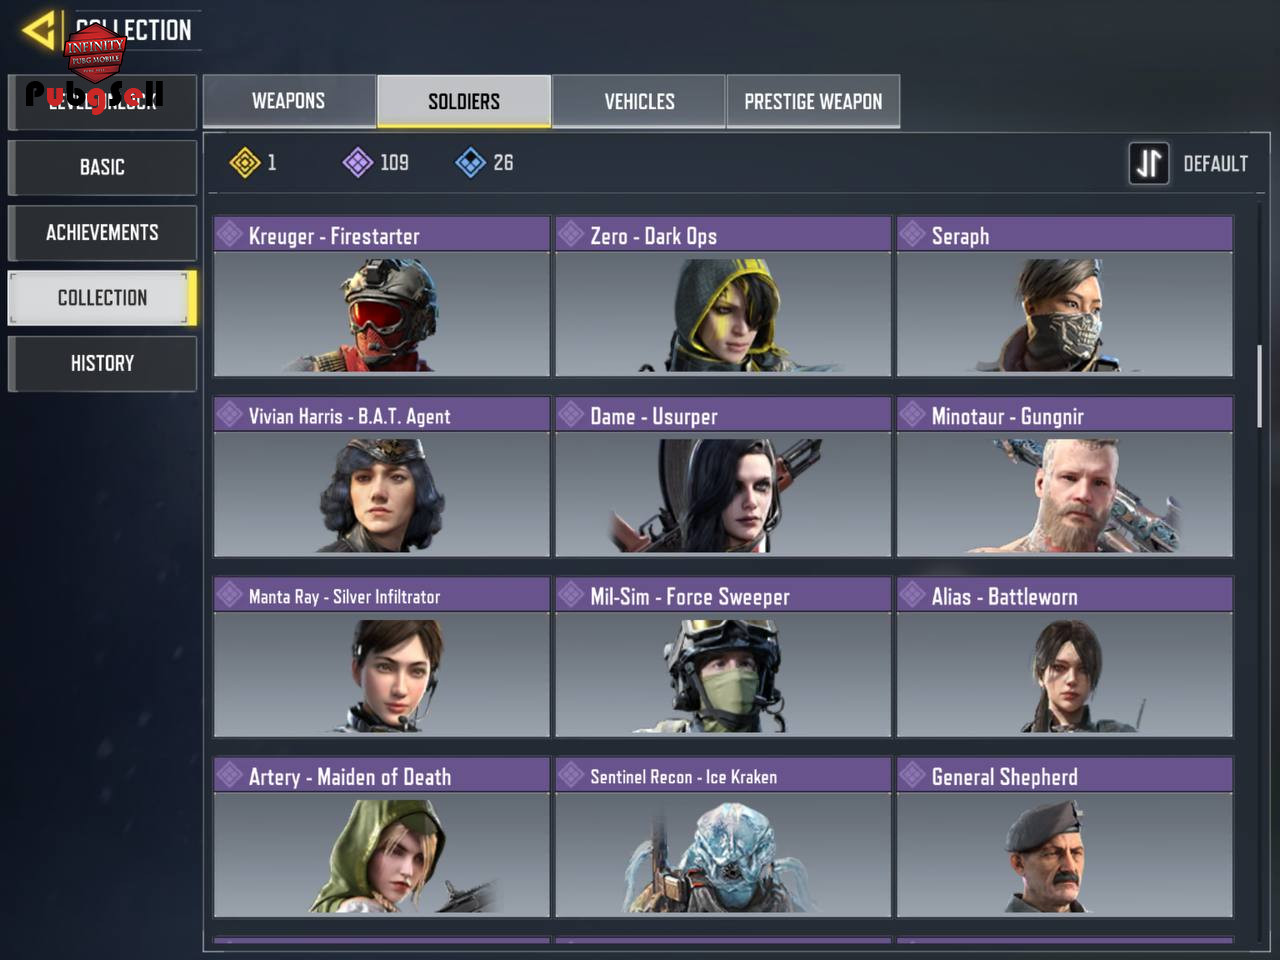Screen dimensions: 1280x960
Task: Select the gold legendary rarity filter icon
Action: [x=245, y=162]
